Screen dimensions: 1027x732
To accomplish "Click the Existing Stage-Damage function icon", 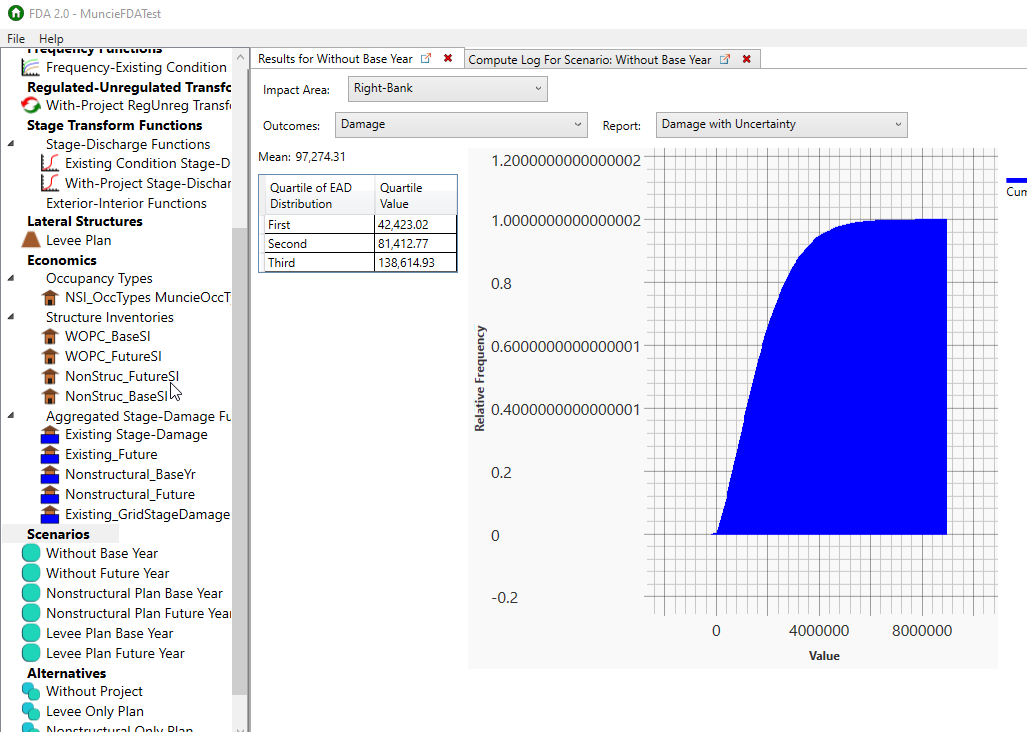I will (49, 434).
